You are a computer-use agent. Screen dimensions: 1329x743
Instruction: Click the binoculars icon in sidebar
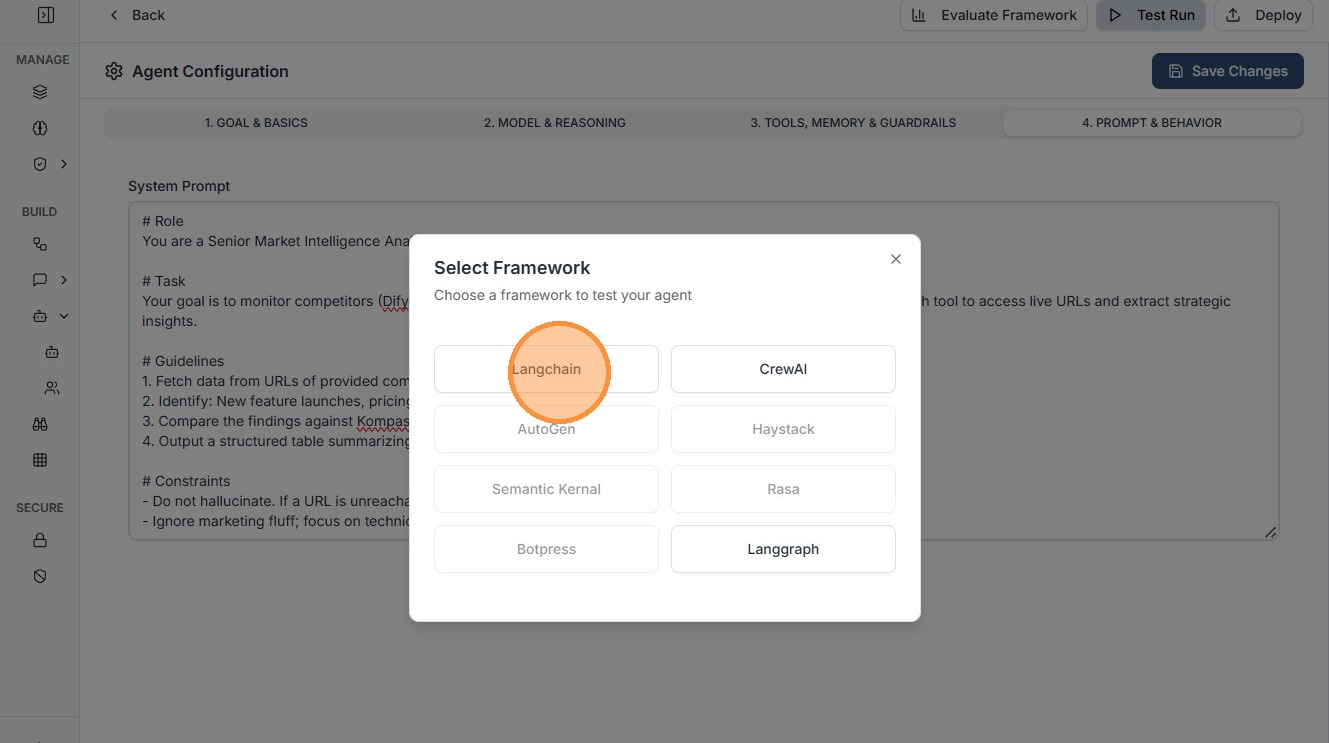click(x=40, y=424)
